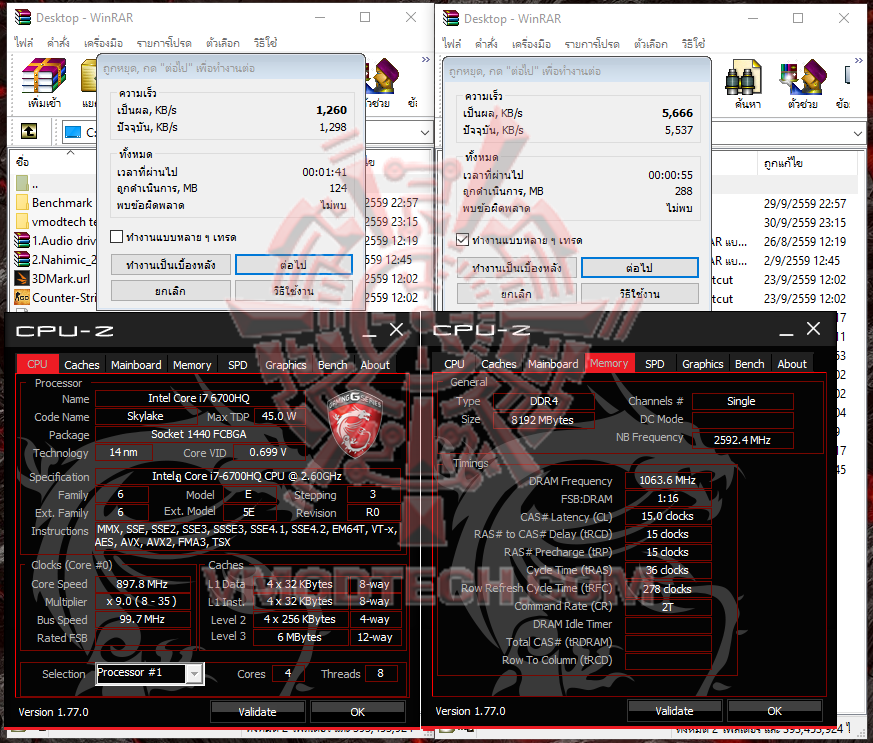Screen dimensions: 873x743
Task: Click OK button in left CPU-Z
Action: tap(357, 712)
